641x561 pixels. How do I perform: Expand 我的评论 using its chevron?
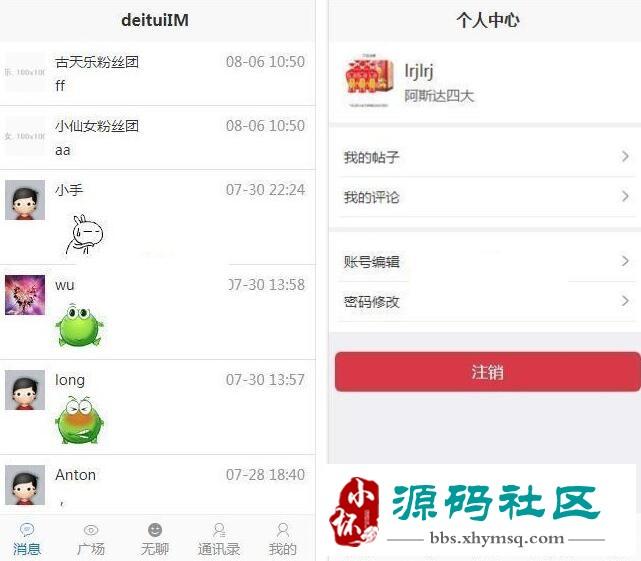click(x=625, y=196)
